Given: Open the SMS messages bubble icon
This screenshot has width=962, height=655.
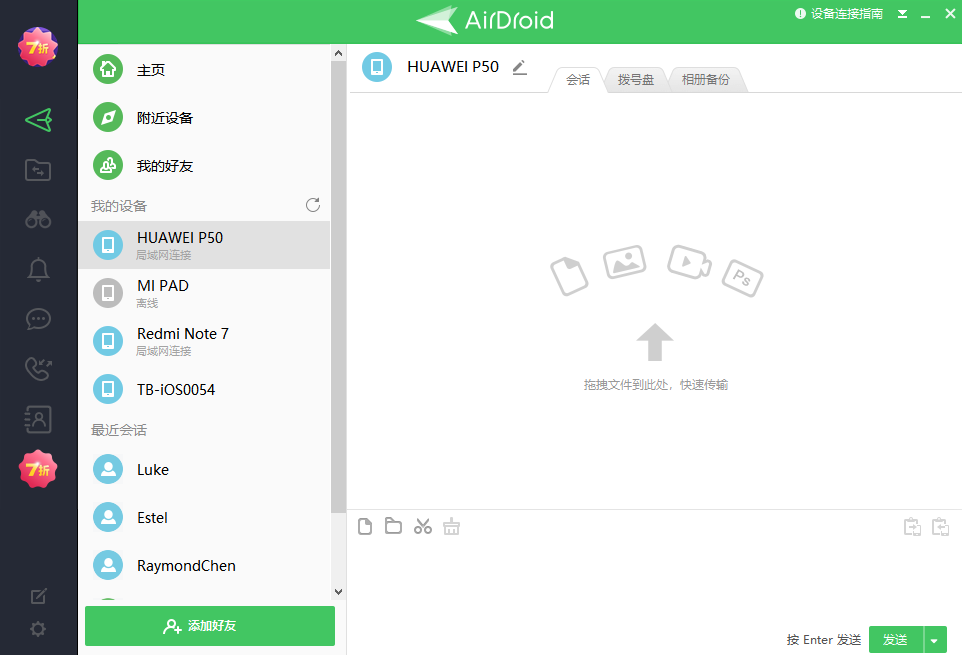Looking at the screenshot, I should pyautogui.click(x=38, y=319).
